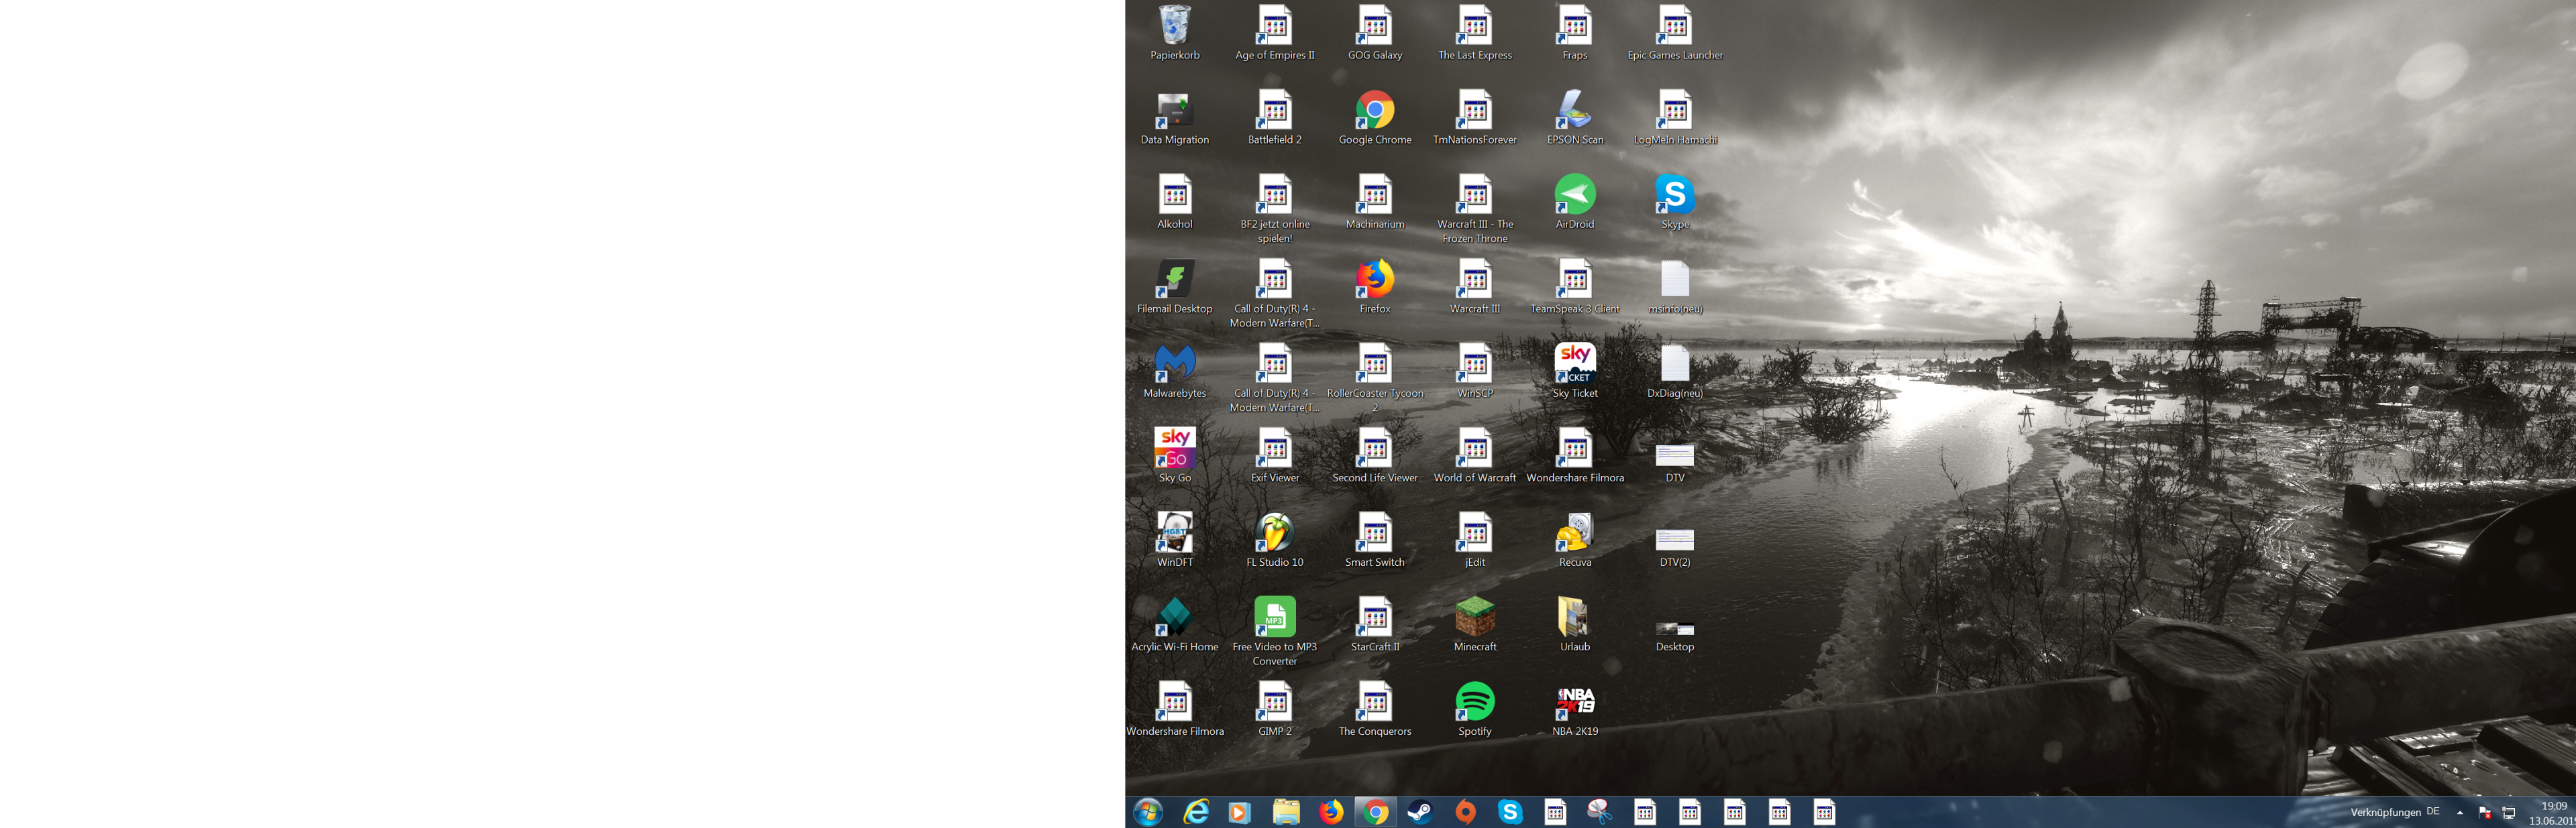
Task: Open Internet Explorer from the taskbar
Action: coord(1196,812)
